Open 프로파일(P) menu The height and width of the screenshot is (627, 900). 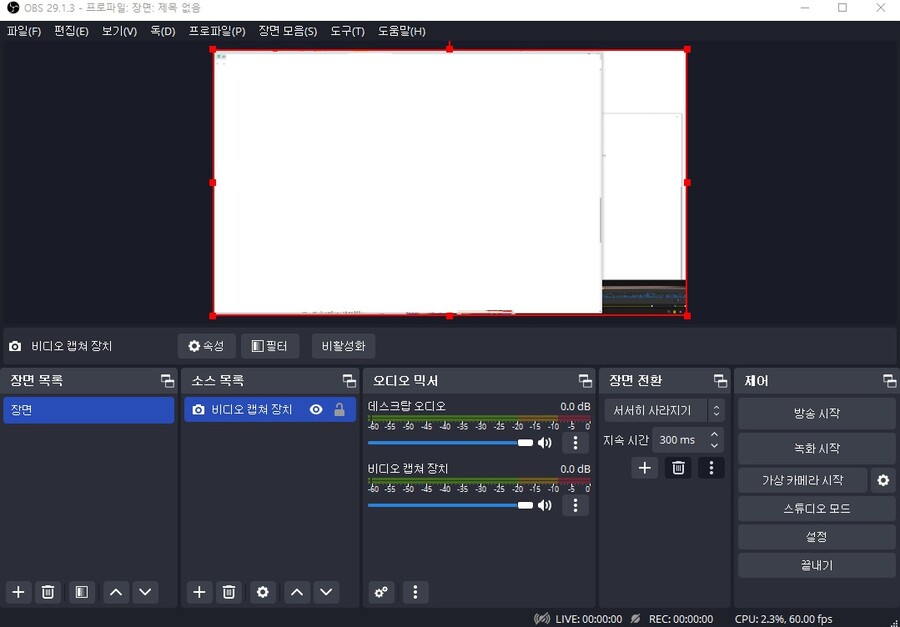coord(217,31)
